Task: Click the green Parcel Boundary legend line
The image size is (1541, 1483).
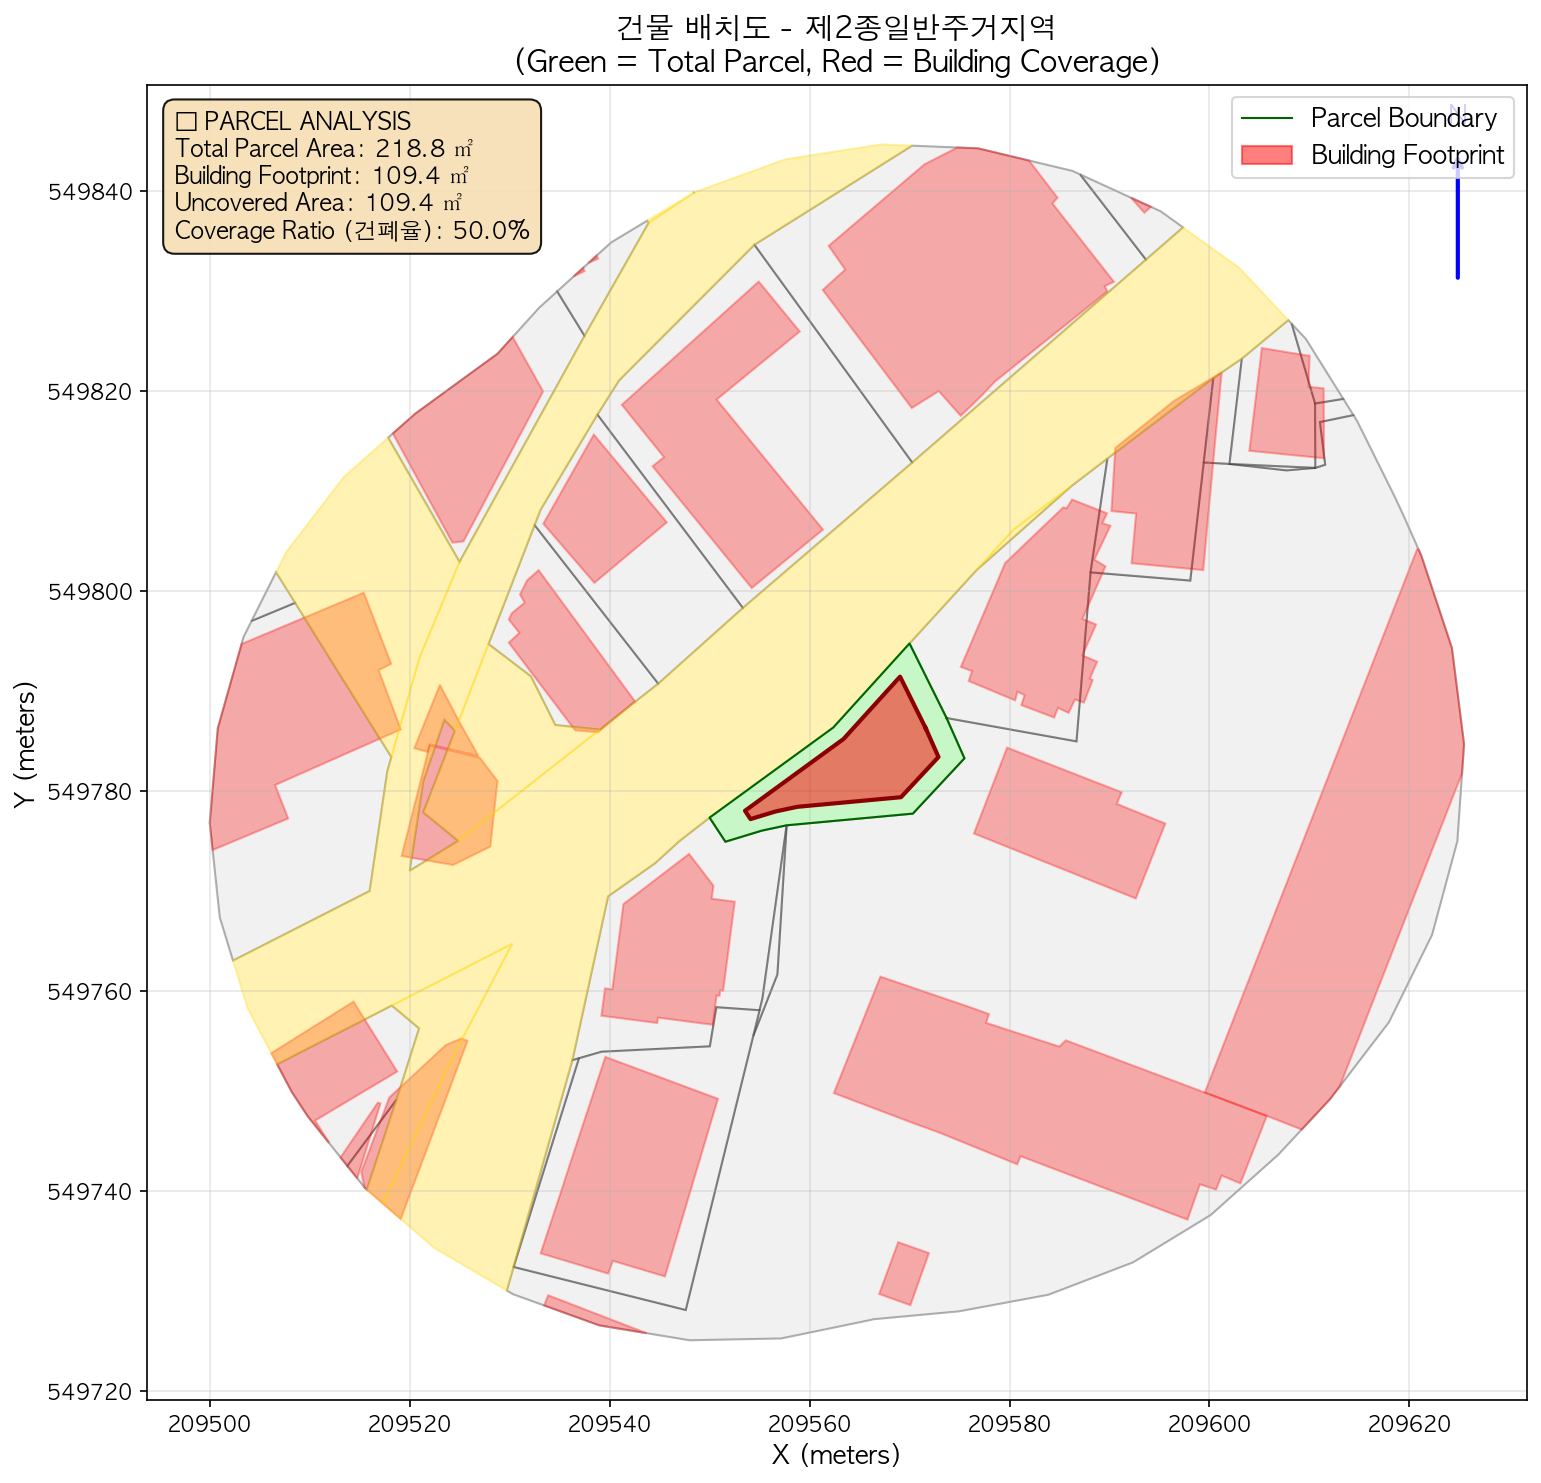Action: (x=1266, y=118)
